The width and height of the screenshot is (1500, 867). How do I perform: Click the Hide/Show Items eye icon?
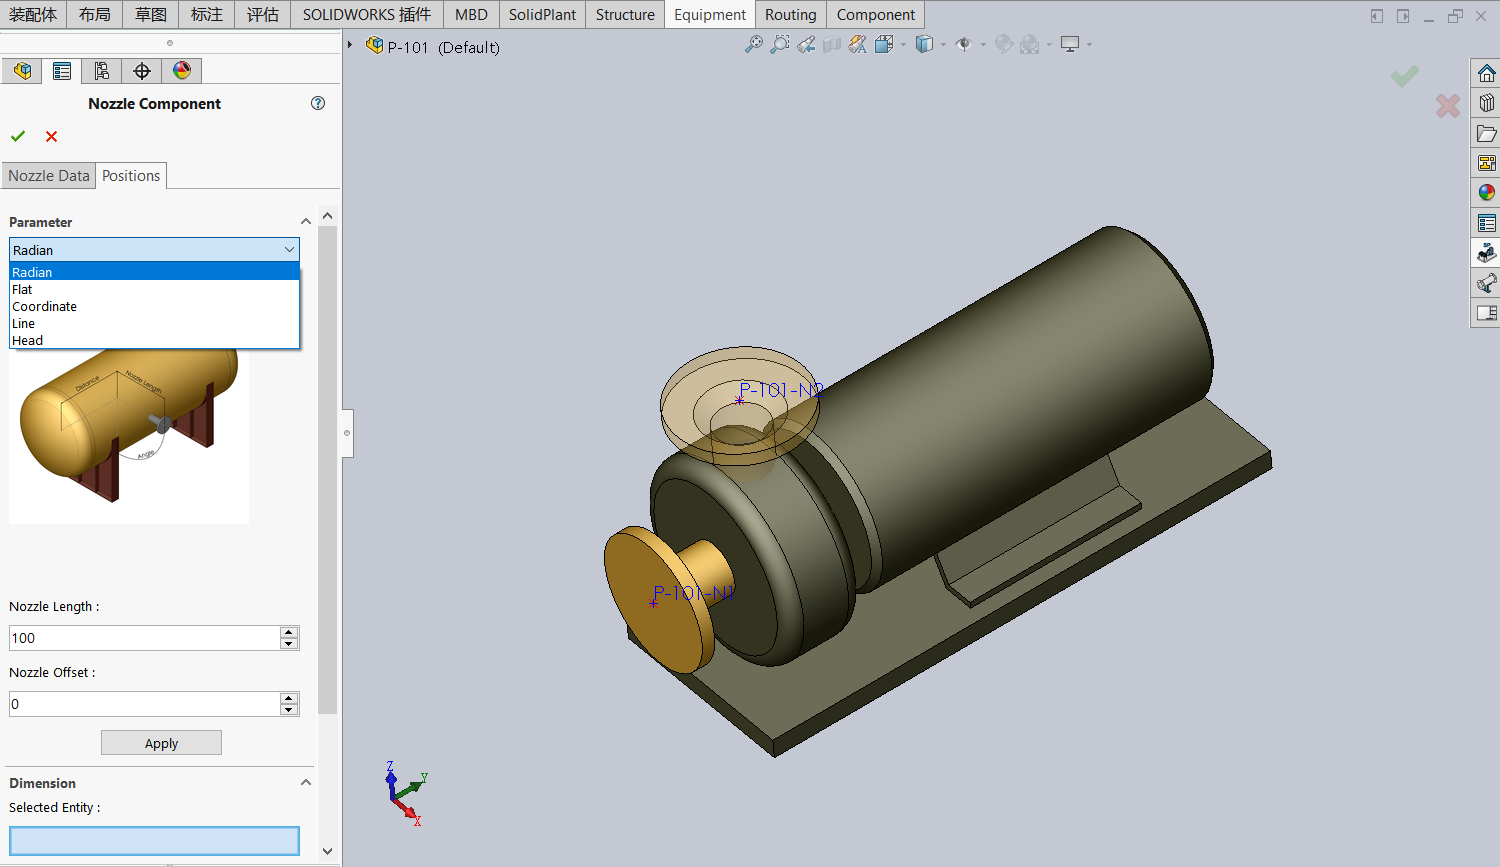964,44
